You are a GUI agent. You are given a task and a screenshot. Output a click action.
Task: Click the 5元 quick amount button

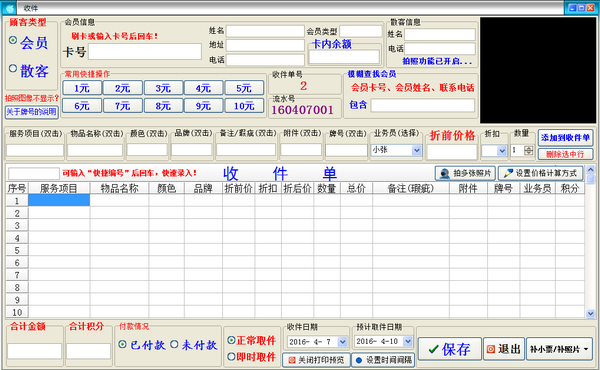coord(244,88)
